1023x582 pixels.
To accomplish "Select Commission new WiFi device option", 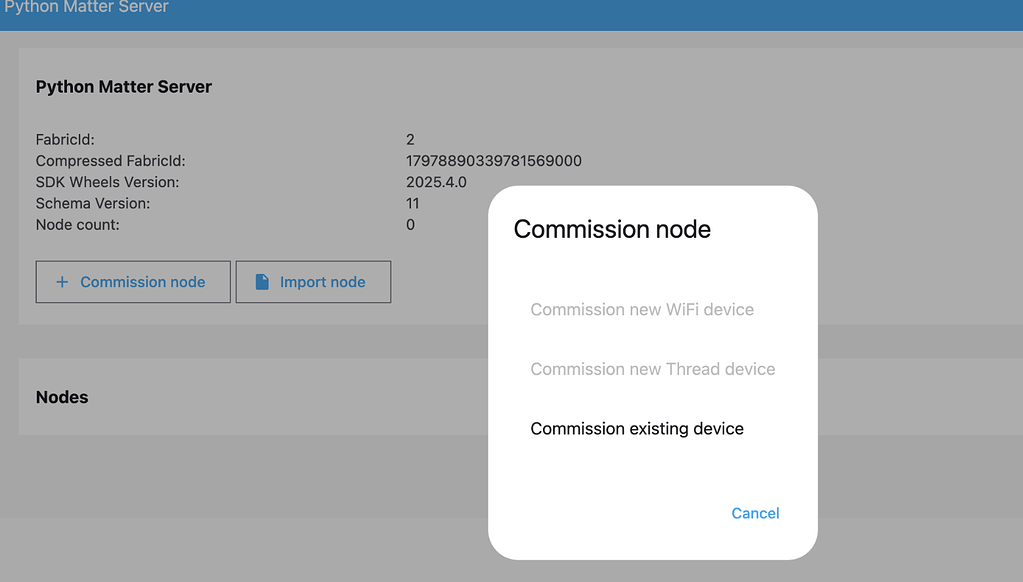I will 641,309.
